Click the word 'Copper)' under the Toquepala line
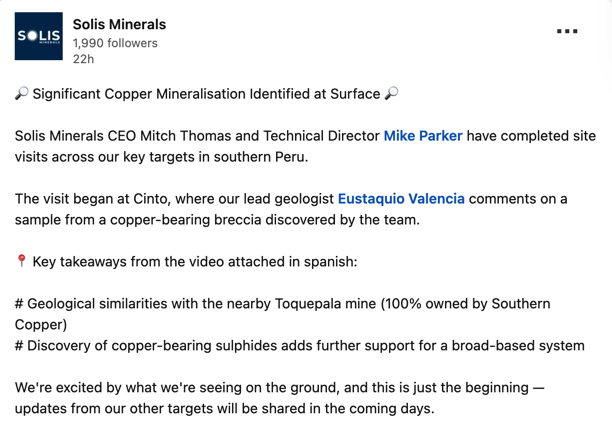The width and height of the screenshot is (612, 440). [x=41, y=325]
